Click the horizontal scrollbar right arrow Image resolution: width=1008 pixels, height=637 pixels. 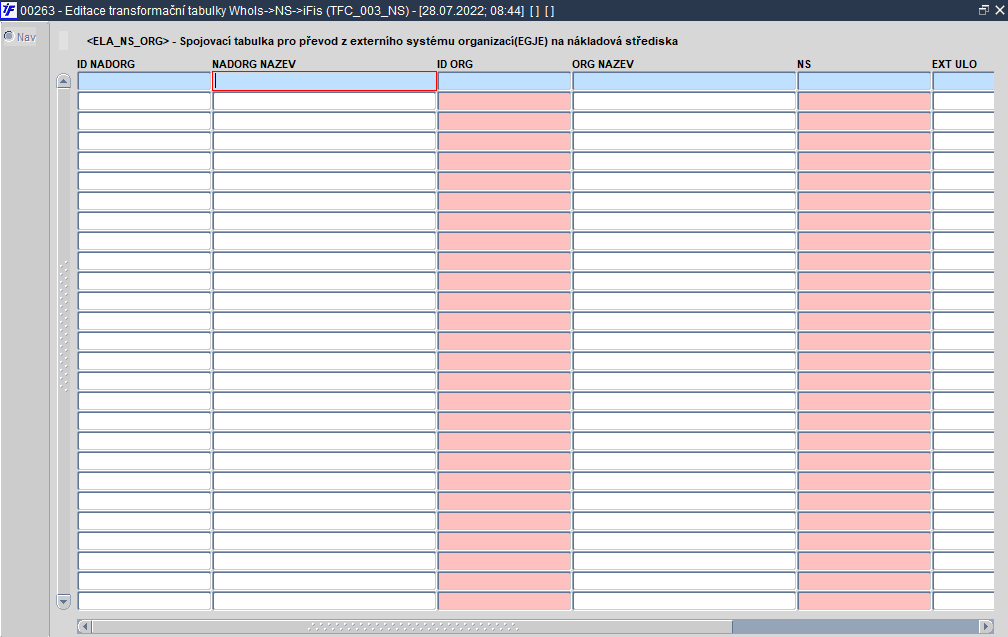(x=986, y=626)
